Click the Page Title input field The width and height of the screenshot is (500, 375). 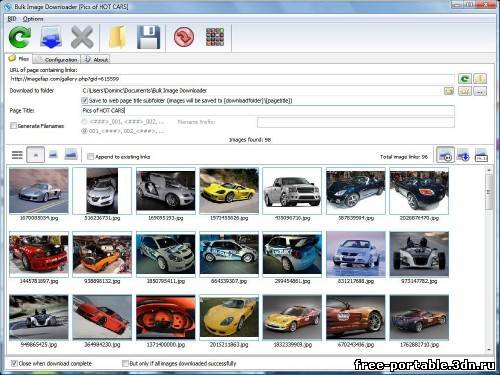click(x=268, y=111)
